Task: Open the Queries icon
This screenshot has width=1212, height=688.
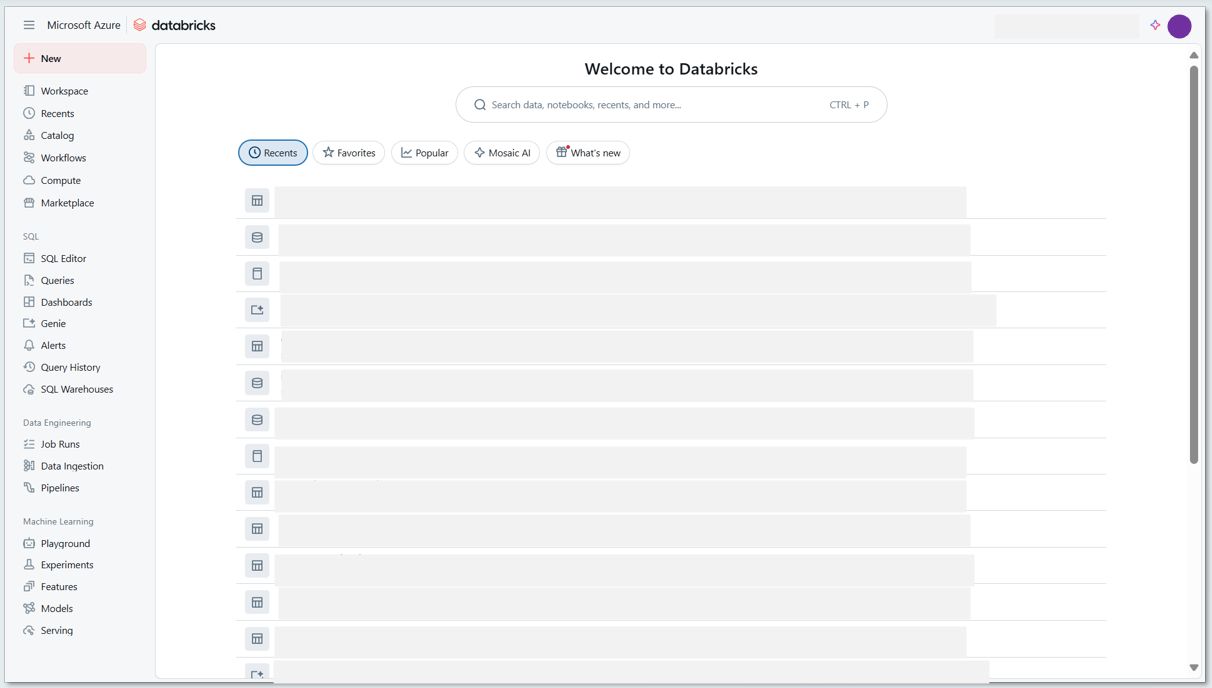Action: [x=29, y=280]
